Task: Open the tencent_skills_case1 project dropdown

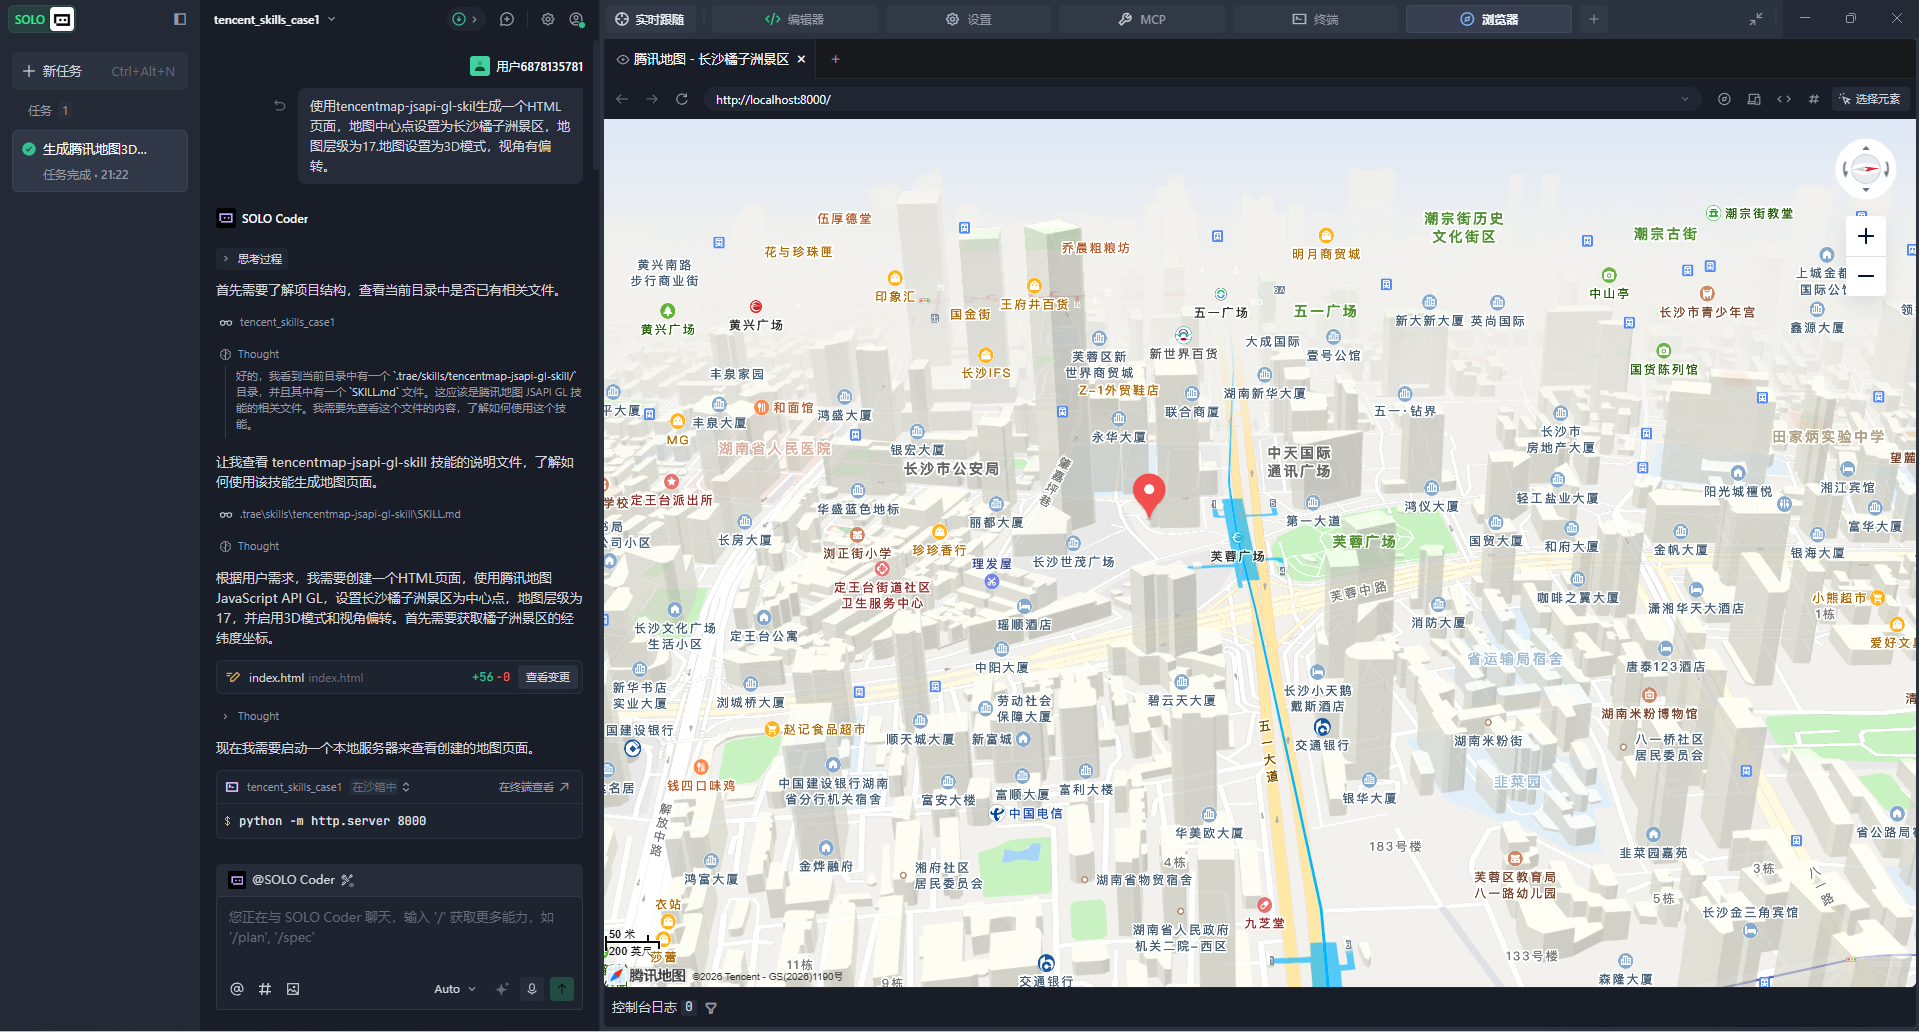Action: (x=275, y=19)
